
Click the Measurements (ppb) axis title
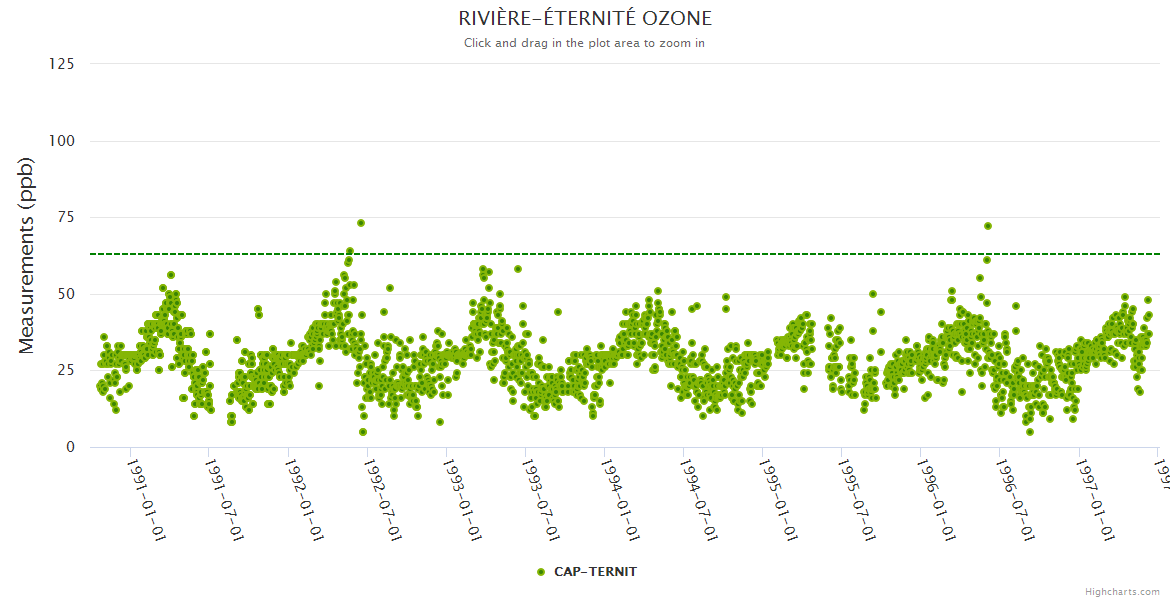(27, 255)
